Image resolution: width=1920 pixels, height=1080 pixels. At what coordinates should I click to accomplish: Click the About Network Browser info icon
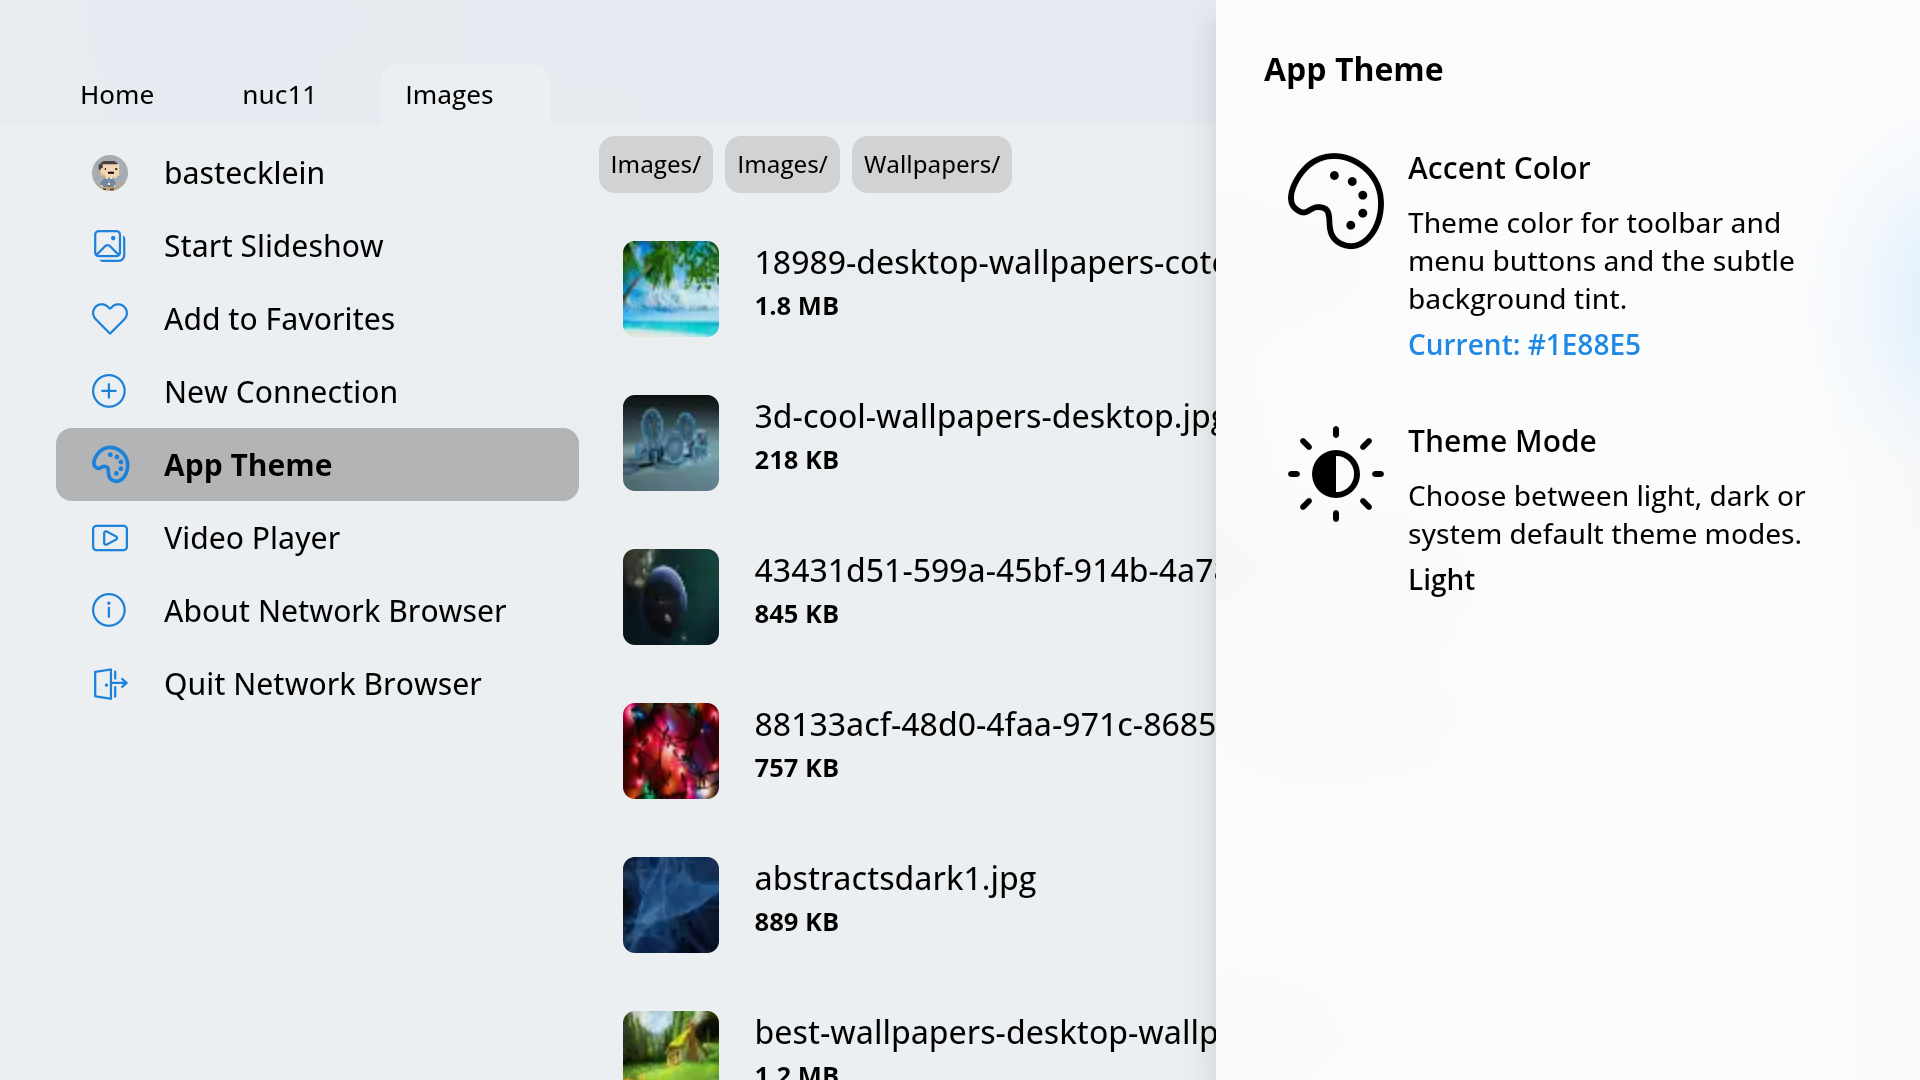point(109,610)
